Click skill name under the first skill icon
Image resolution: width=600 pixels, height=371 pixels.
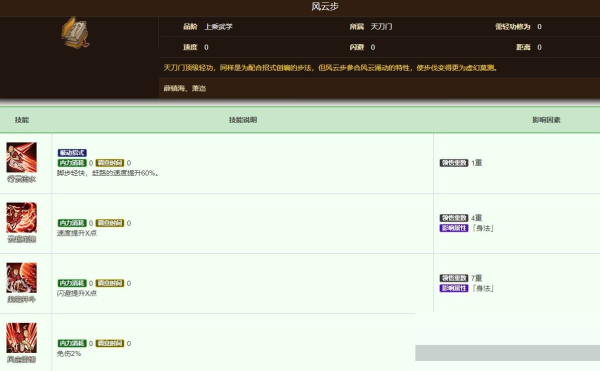tap(21, 179)
